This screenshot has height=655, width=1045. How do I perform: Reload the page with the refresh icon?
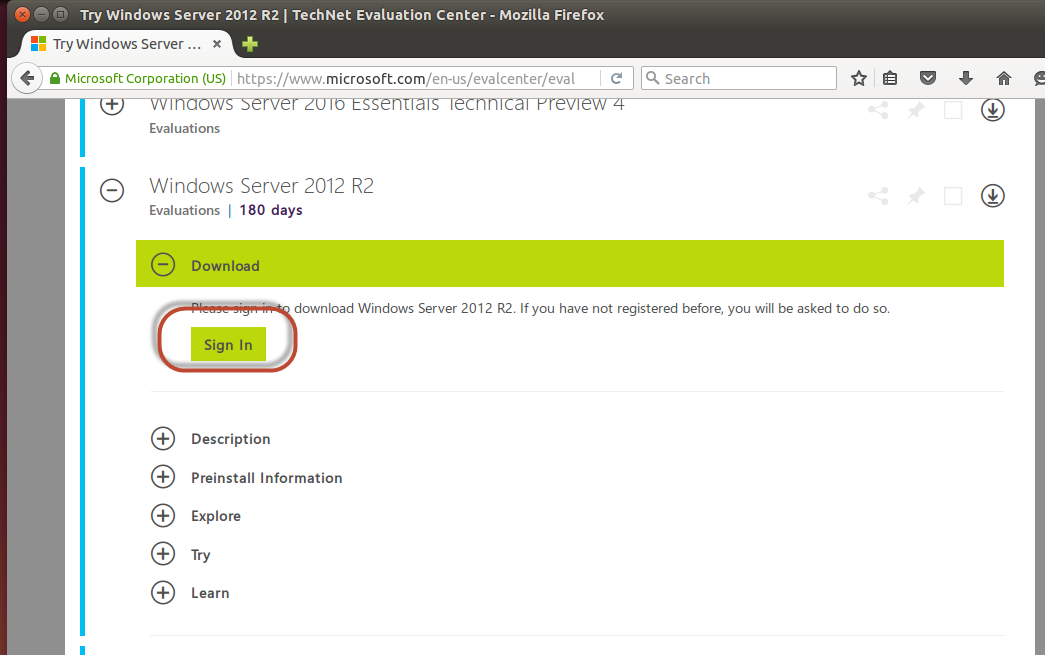[616, 79]
